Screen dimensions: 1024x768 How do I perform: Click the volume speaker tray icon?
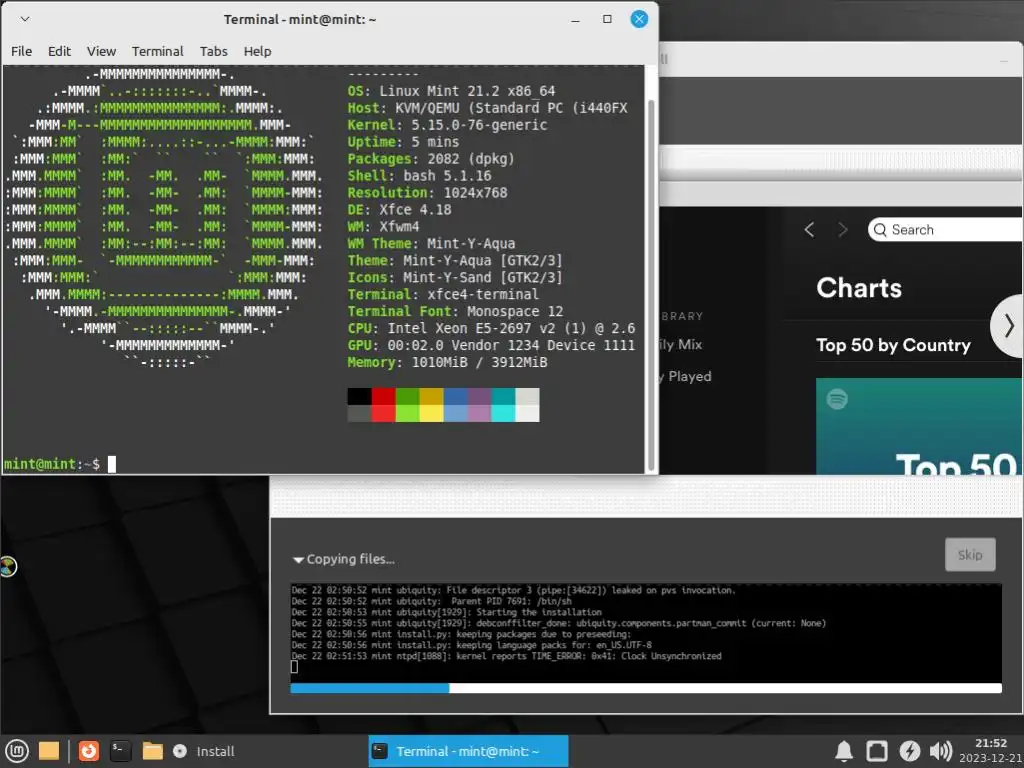pos(940,751)
